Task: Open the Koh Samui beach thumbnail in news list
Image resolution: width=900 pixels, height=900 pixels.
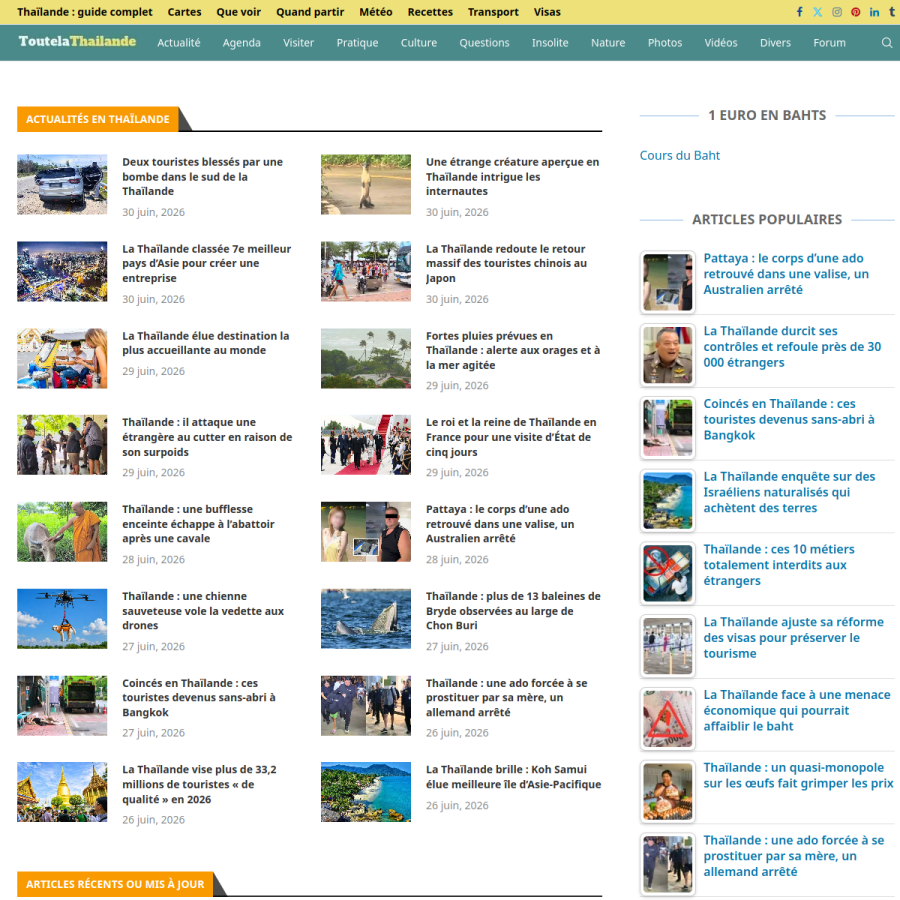Action: click(x=366, y=792)
